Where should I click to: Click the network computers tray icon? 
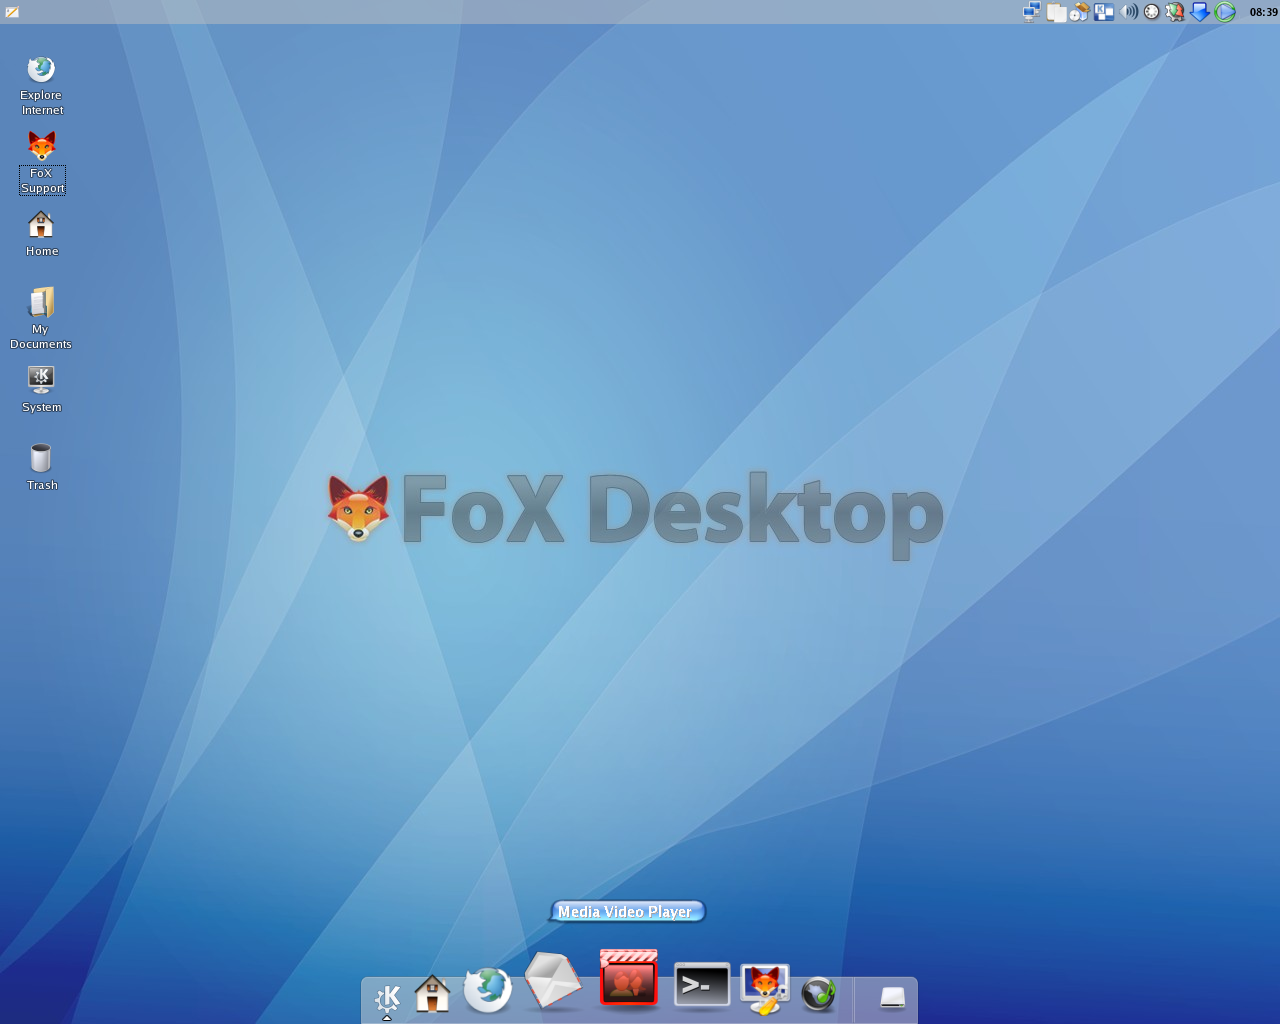(1032, 12)
